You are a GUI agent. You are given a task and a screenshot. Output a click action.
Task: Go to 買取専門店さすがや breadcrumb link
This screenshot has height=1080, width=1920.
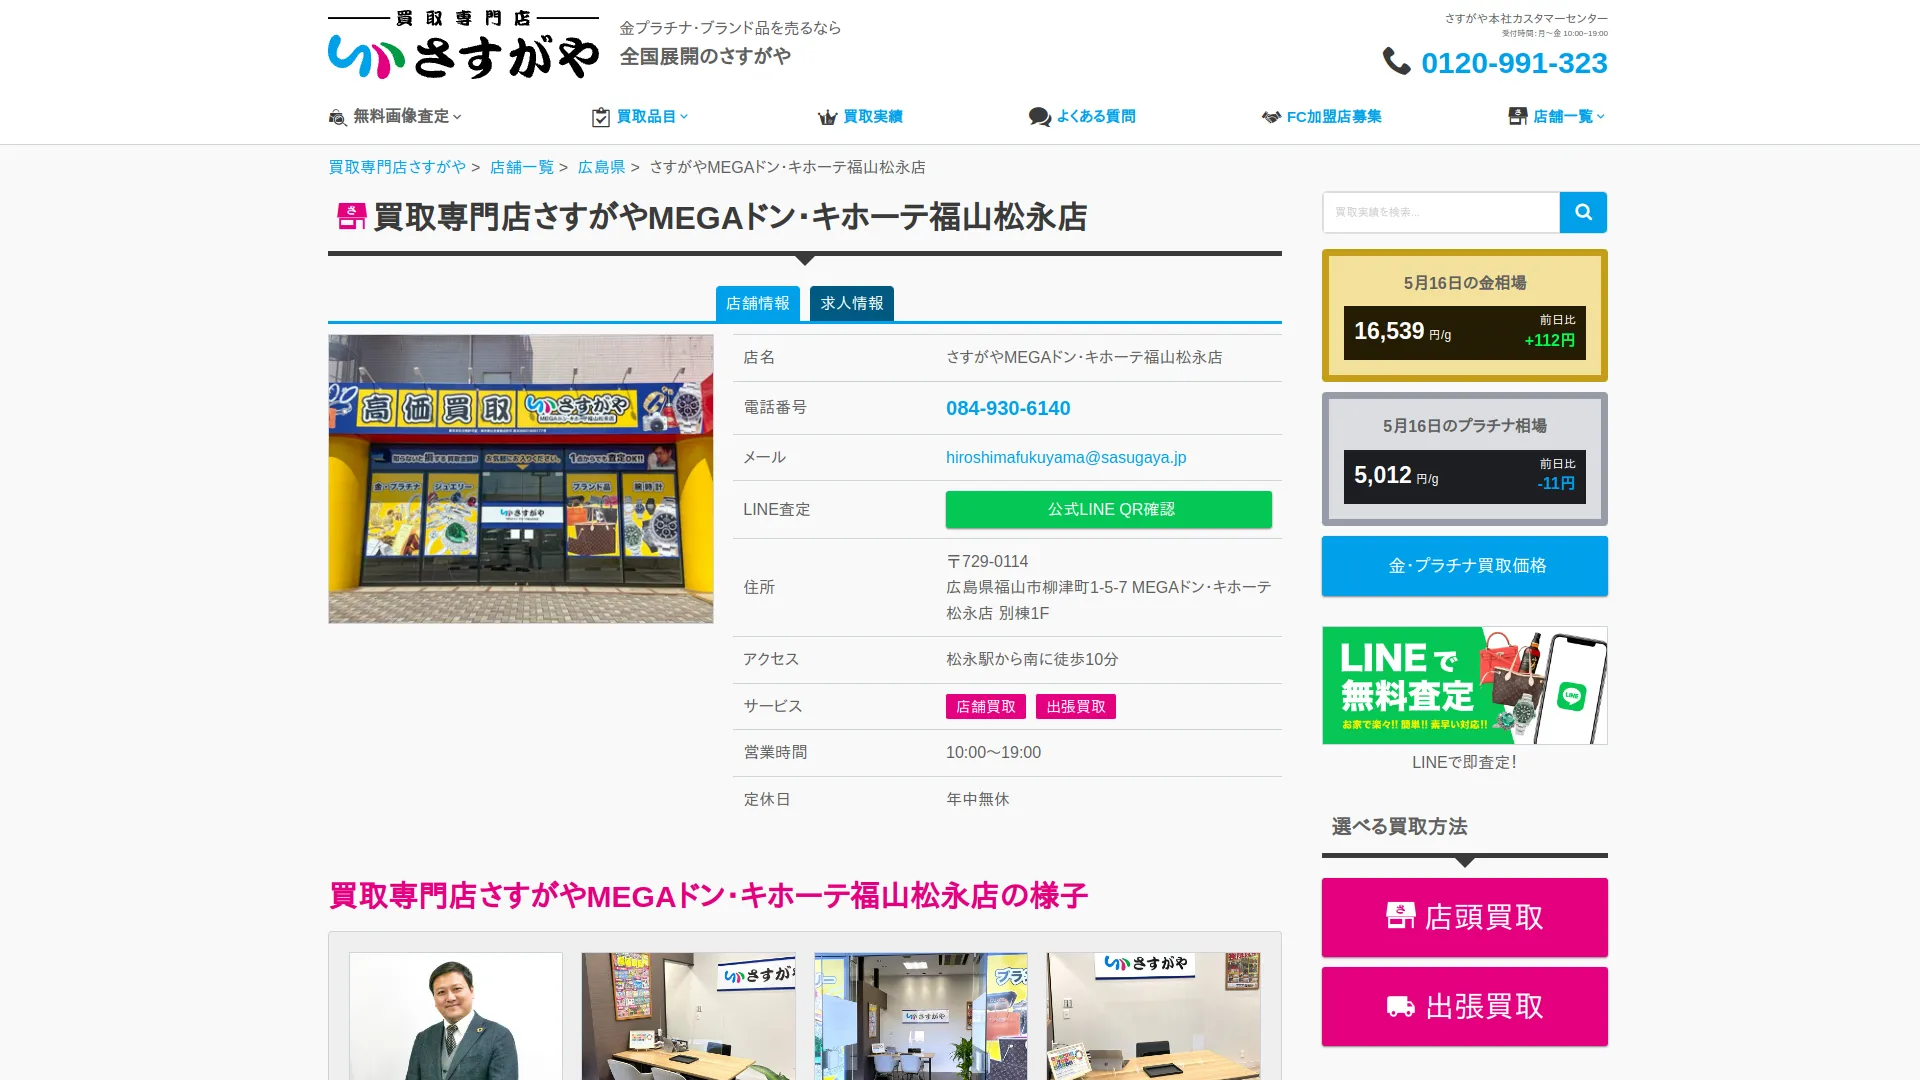click(x=397, y=167)
